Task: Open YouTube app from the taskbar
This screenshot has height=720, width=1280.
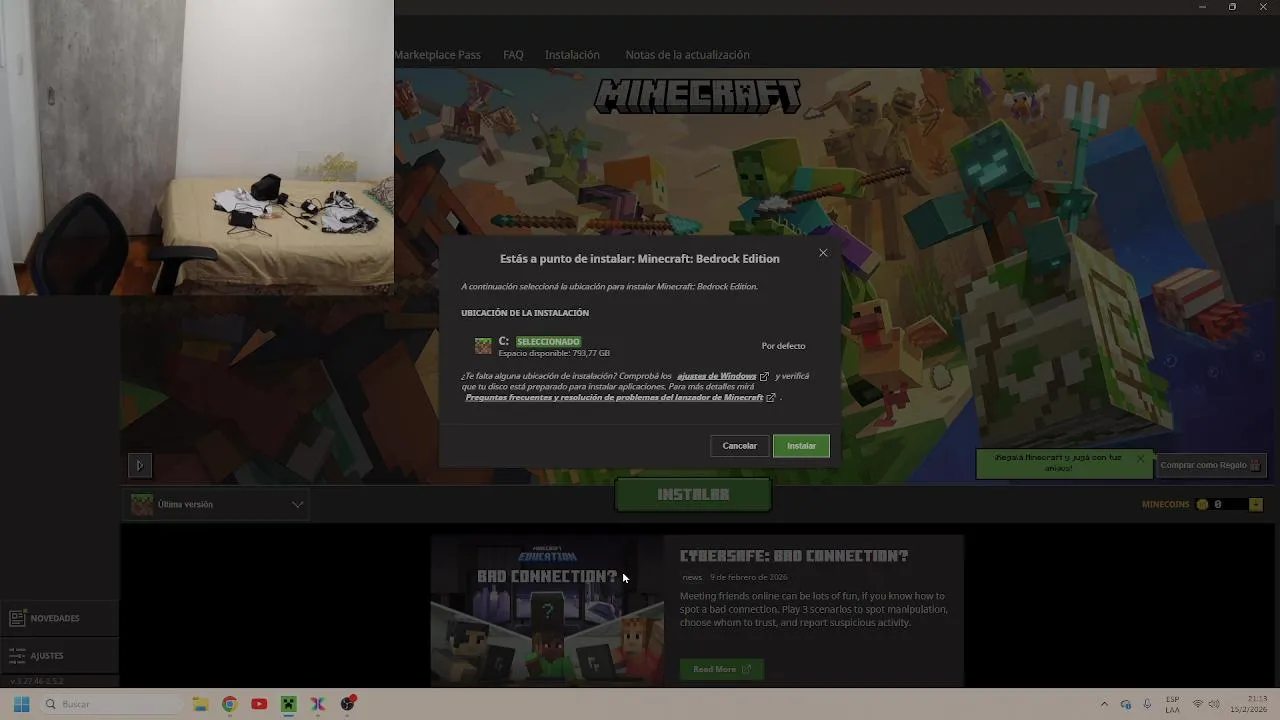Action: coord(259,704)
